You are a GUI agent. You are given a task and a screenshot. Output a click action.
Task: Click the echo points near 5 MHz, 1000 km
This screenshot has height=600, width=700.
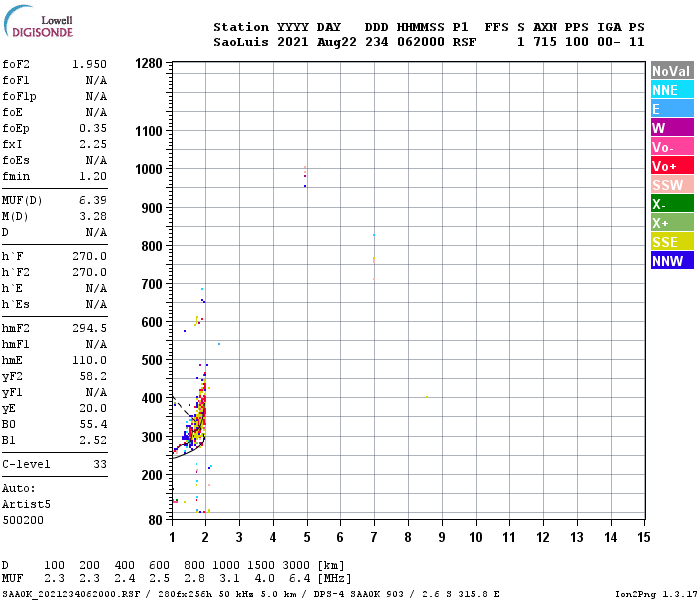pyautogui.click(x=305, y=176)
